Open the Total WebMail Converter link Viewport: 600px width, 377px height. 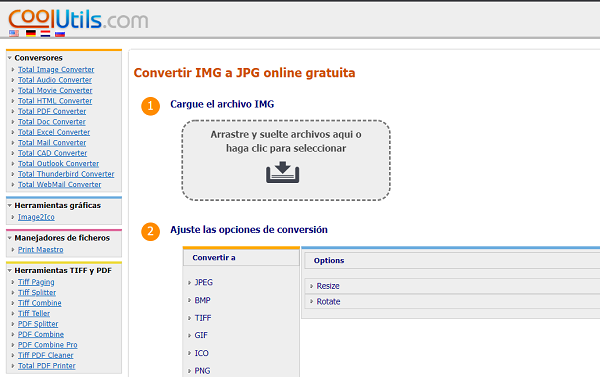(x=59, y=184)
